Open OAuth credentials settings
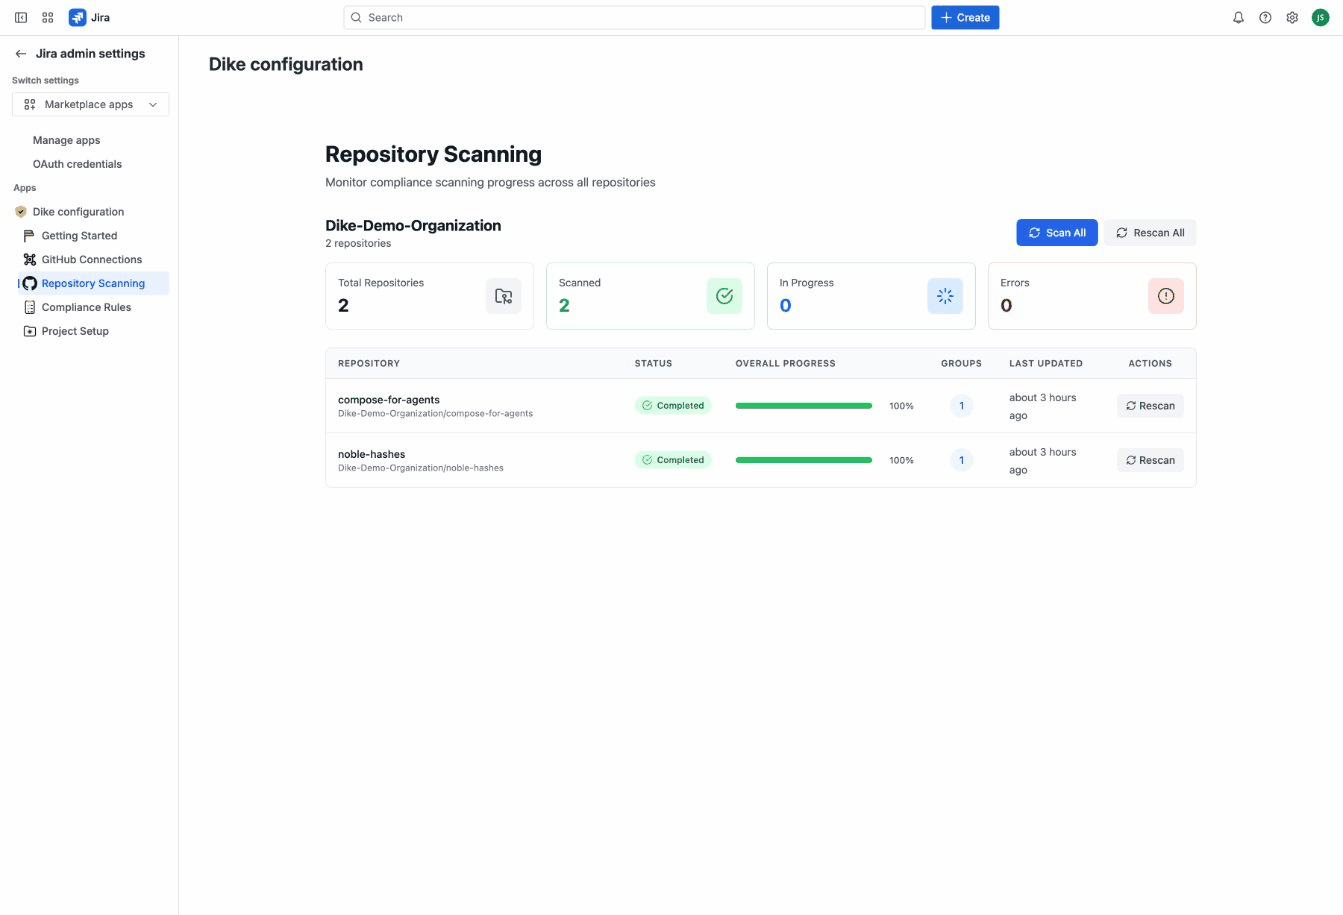 coord(77,163)
